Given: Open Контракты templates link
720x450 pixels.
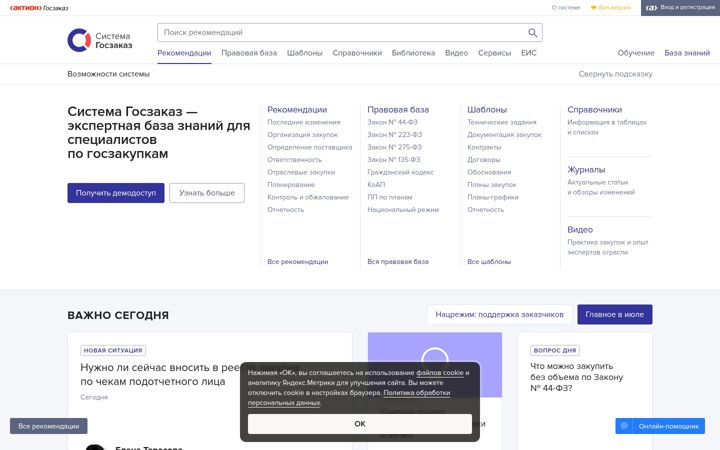Looking at the screenshot, I should click(x=484, y=147).
